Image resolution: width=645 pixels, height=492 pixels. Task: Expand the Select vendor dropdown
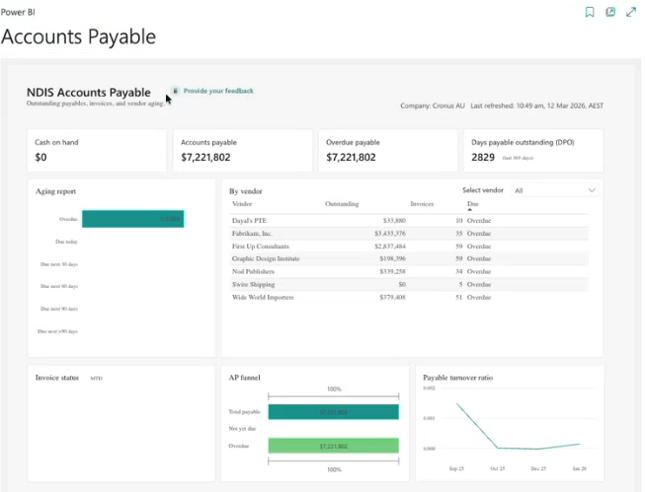(553, 190)
